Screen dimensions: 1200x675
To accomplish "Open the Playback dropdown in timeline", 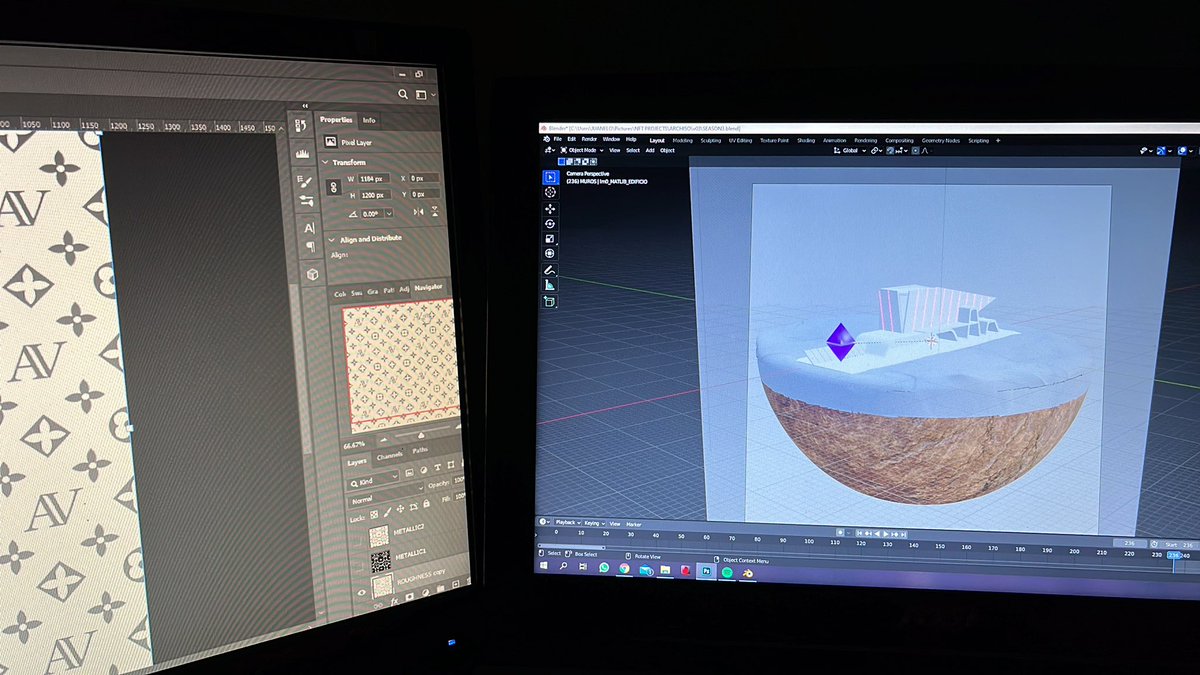I will click(568, 523).
